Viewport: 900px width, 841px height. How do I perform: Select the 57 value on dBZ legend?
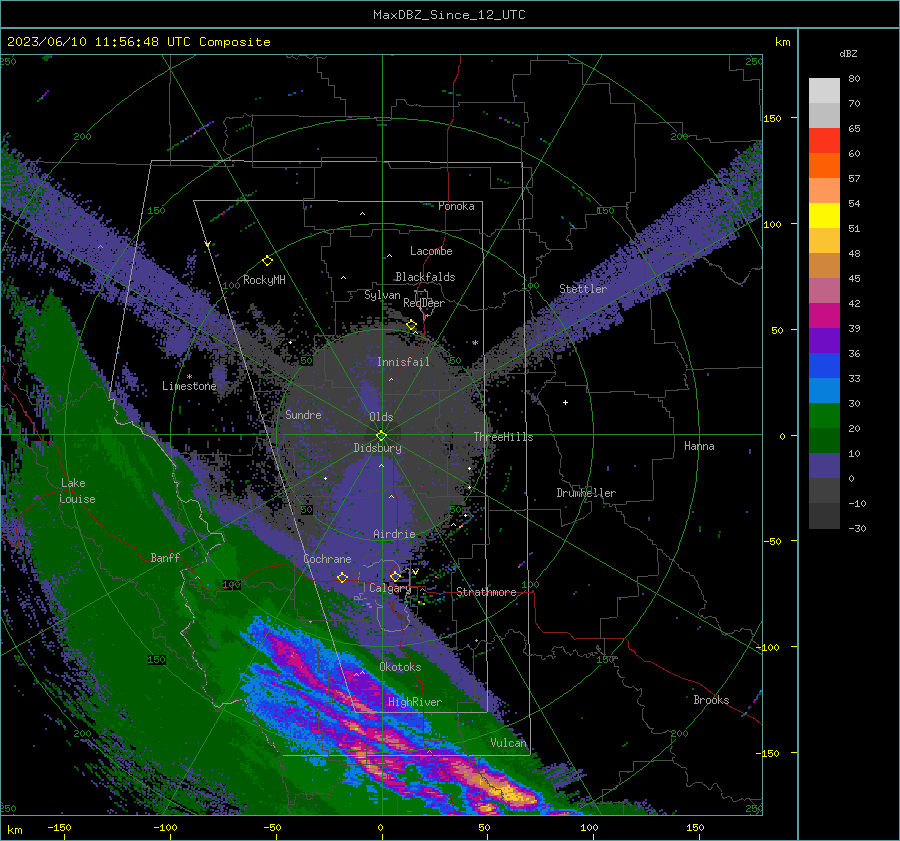click(854, 179)
